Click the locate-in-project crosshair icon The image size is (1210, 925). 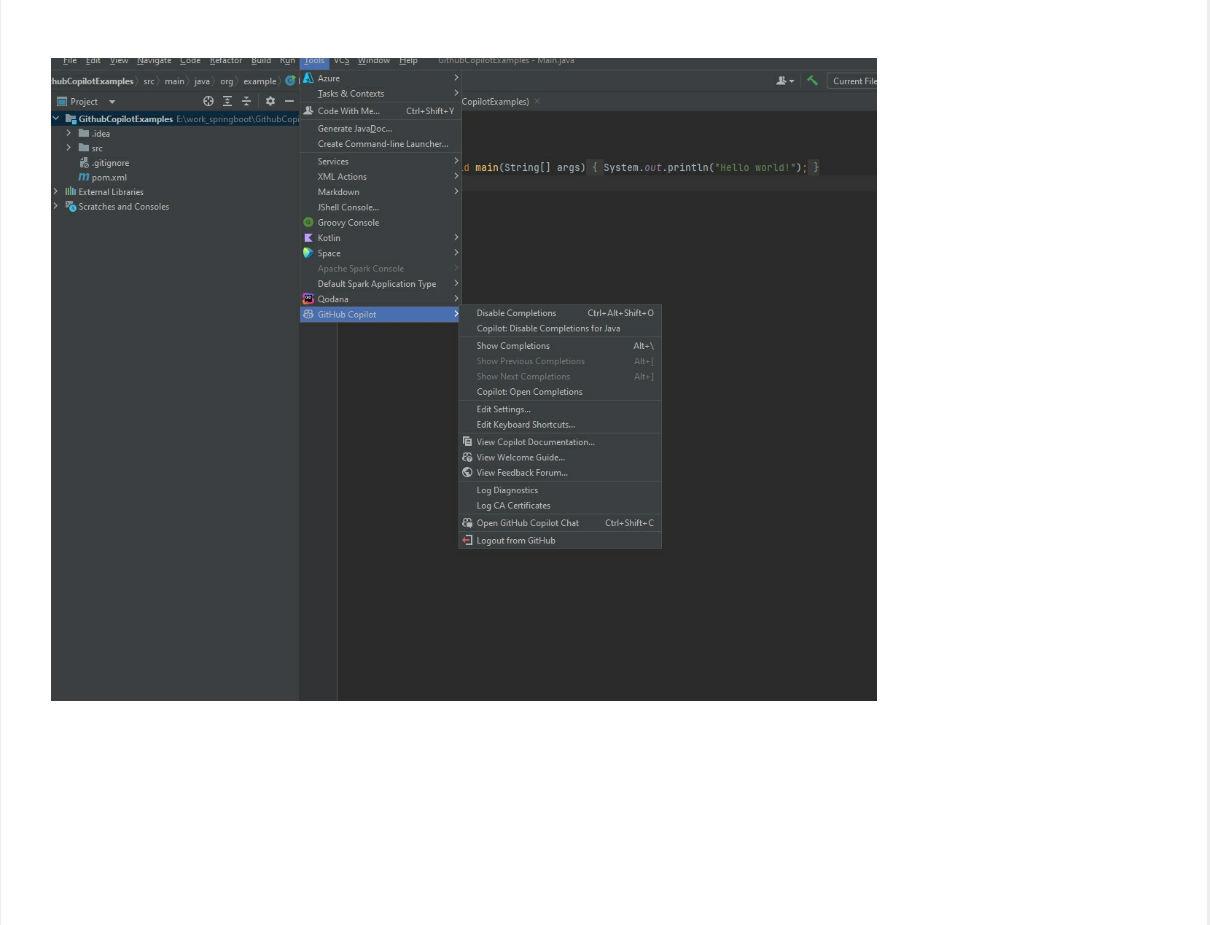coord(208,101)
